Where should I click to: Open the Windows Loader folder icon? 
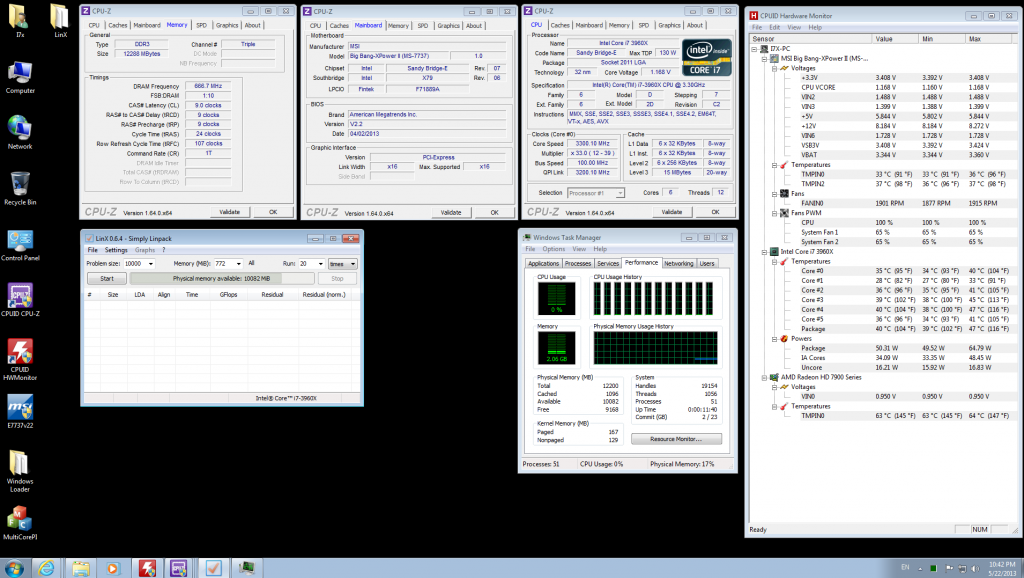coord(20,462)
